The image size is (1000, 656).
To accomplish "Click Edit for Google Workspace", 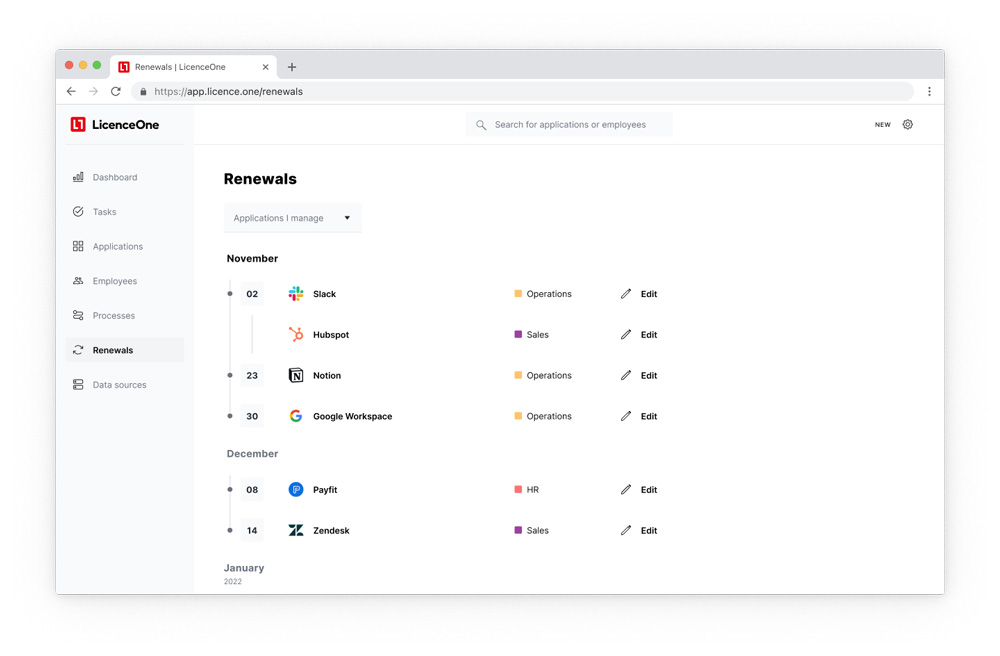I will point(649,416).
